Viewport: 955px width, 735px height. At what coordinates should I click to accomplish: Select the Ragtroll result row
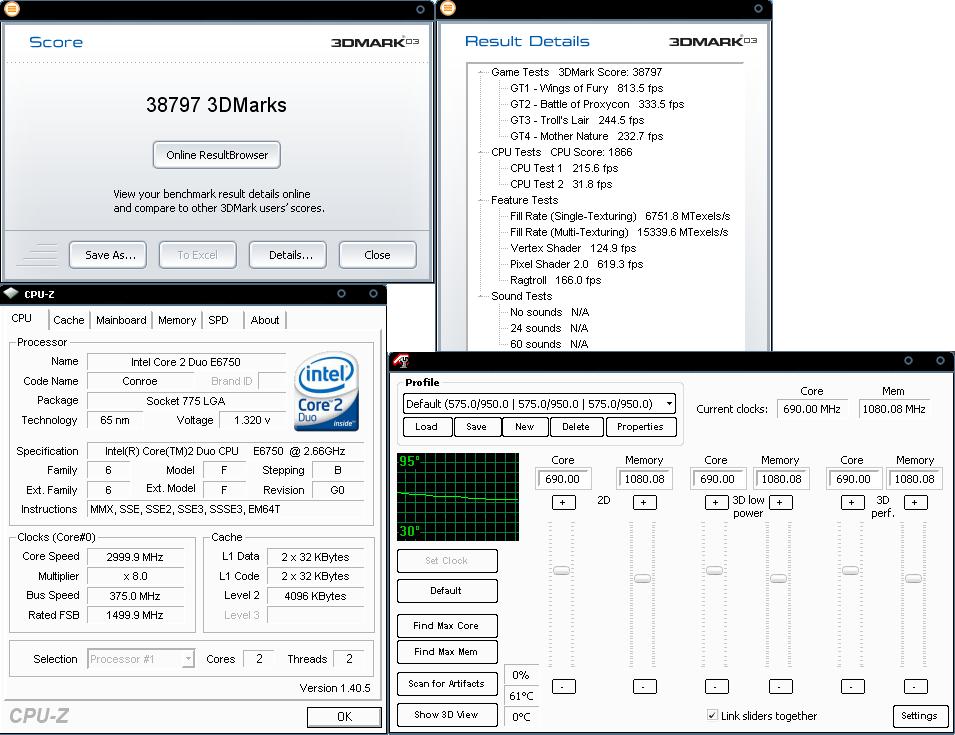(x=555, y=280)
